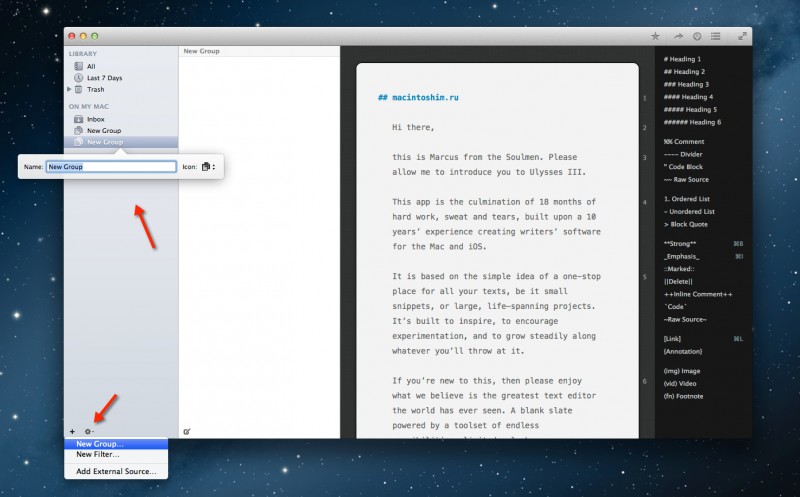Choose New Group... from the menu
Image resolution: width=800 pixels, height=497 pixels.
tap(100, 444)
